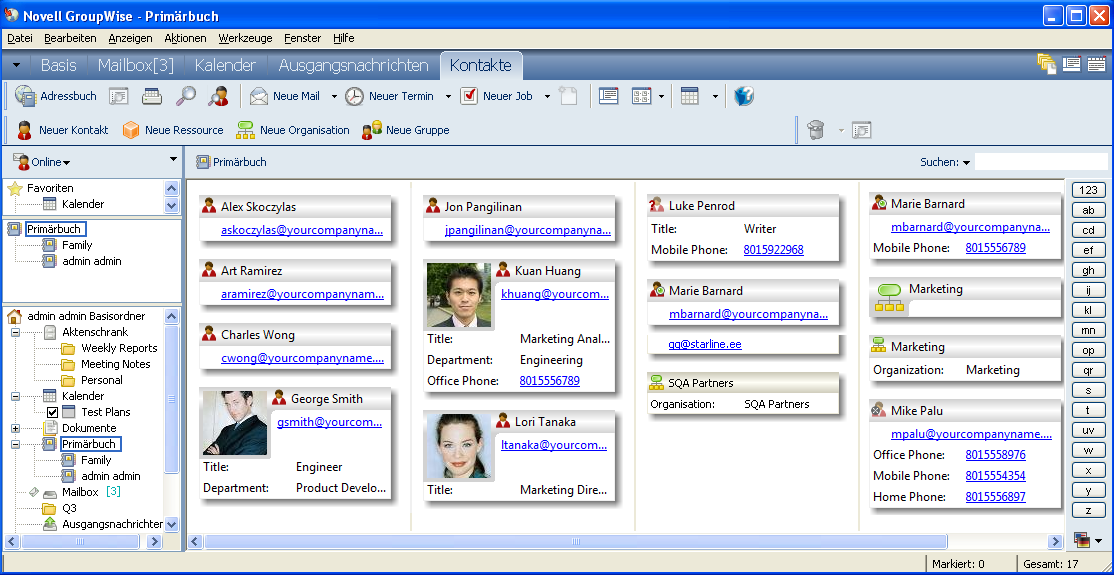Create a Neuer Job

496,96
